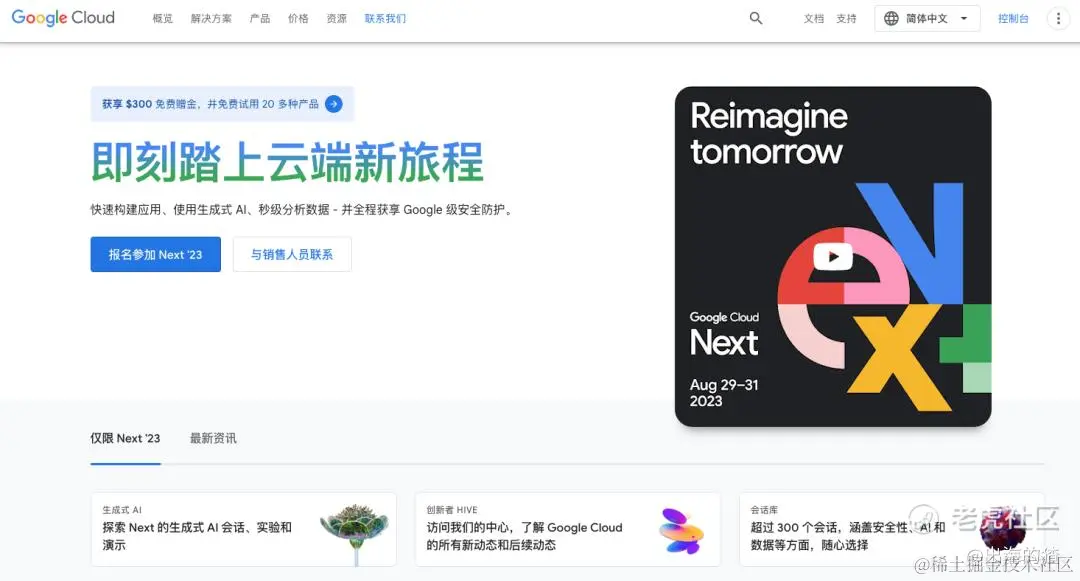Viewport: 1080px width, 581px height.
Task: Click the Aug 29–31 2023 date text
Action: coord(723,393)
